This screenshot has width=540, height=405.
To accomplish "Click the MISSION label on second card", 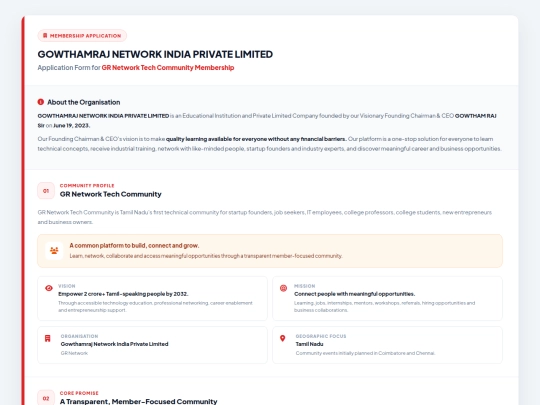I will click(304, 286).
